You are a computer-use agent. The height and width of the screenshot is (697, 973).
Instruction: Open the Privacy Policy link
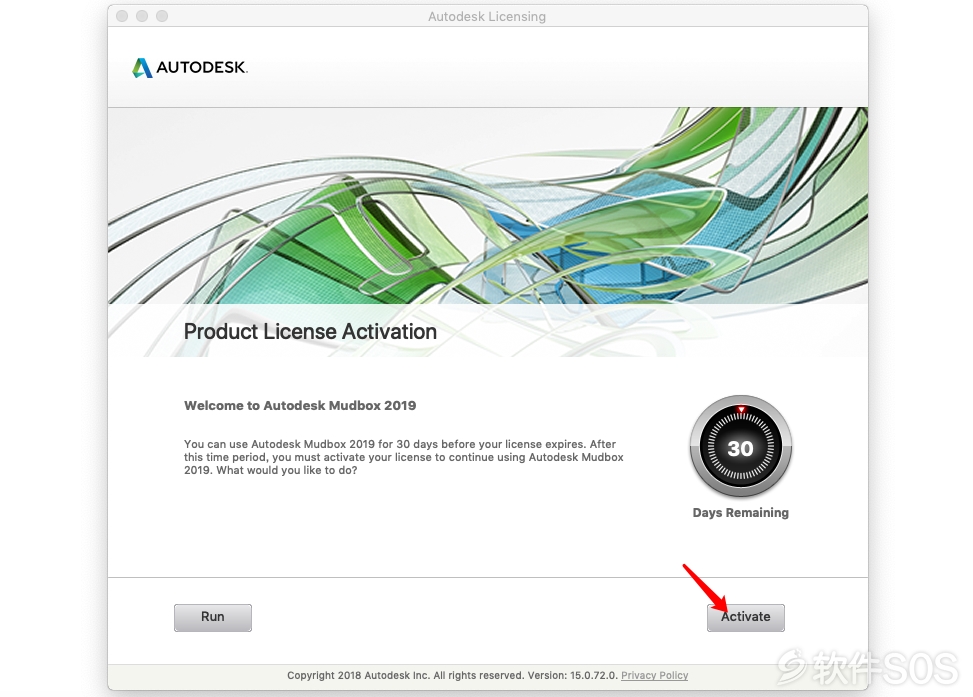point(655,675)
